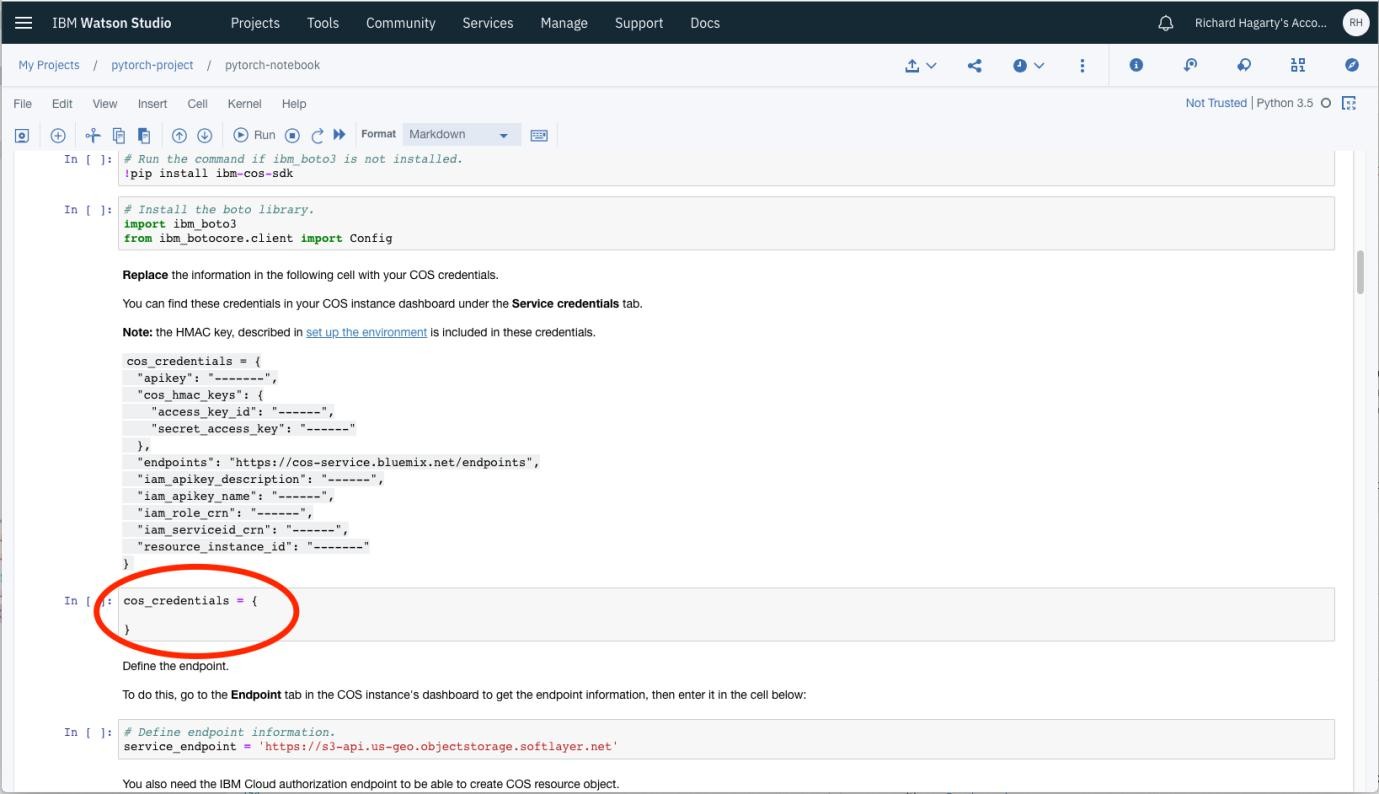Open the three-dot overflow menu
1379x794 pixels.
click(x=1082, y=64)
